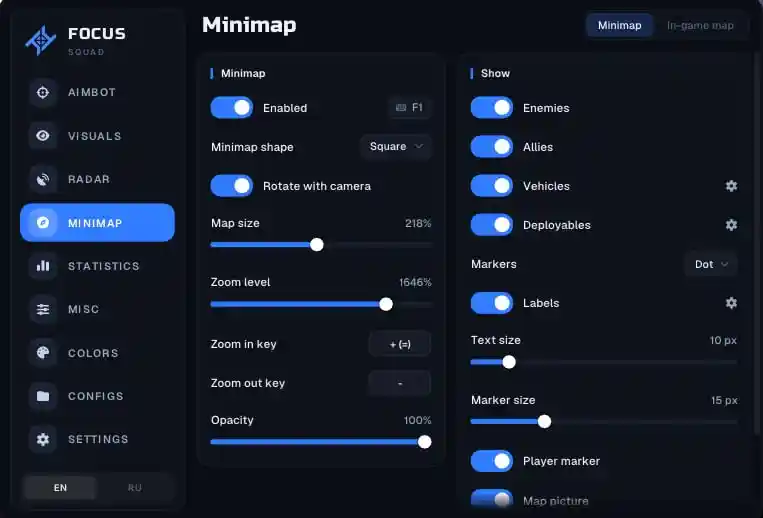Image resolution: width=763 pixels, height=518 pixels.
Task: Select the Radar dish icon
Action: [43, 179]
